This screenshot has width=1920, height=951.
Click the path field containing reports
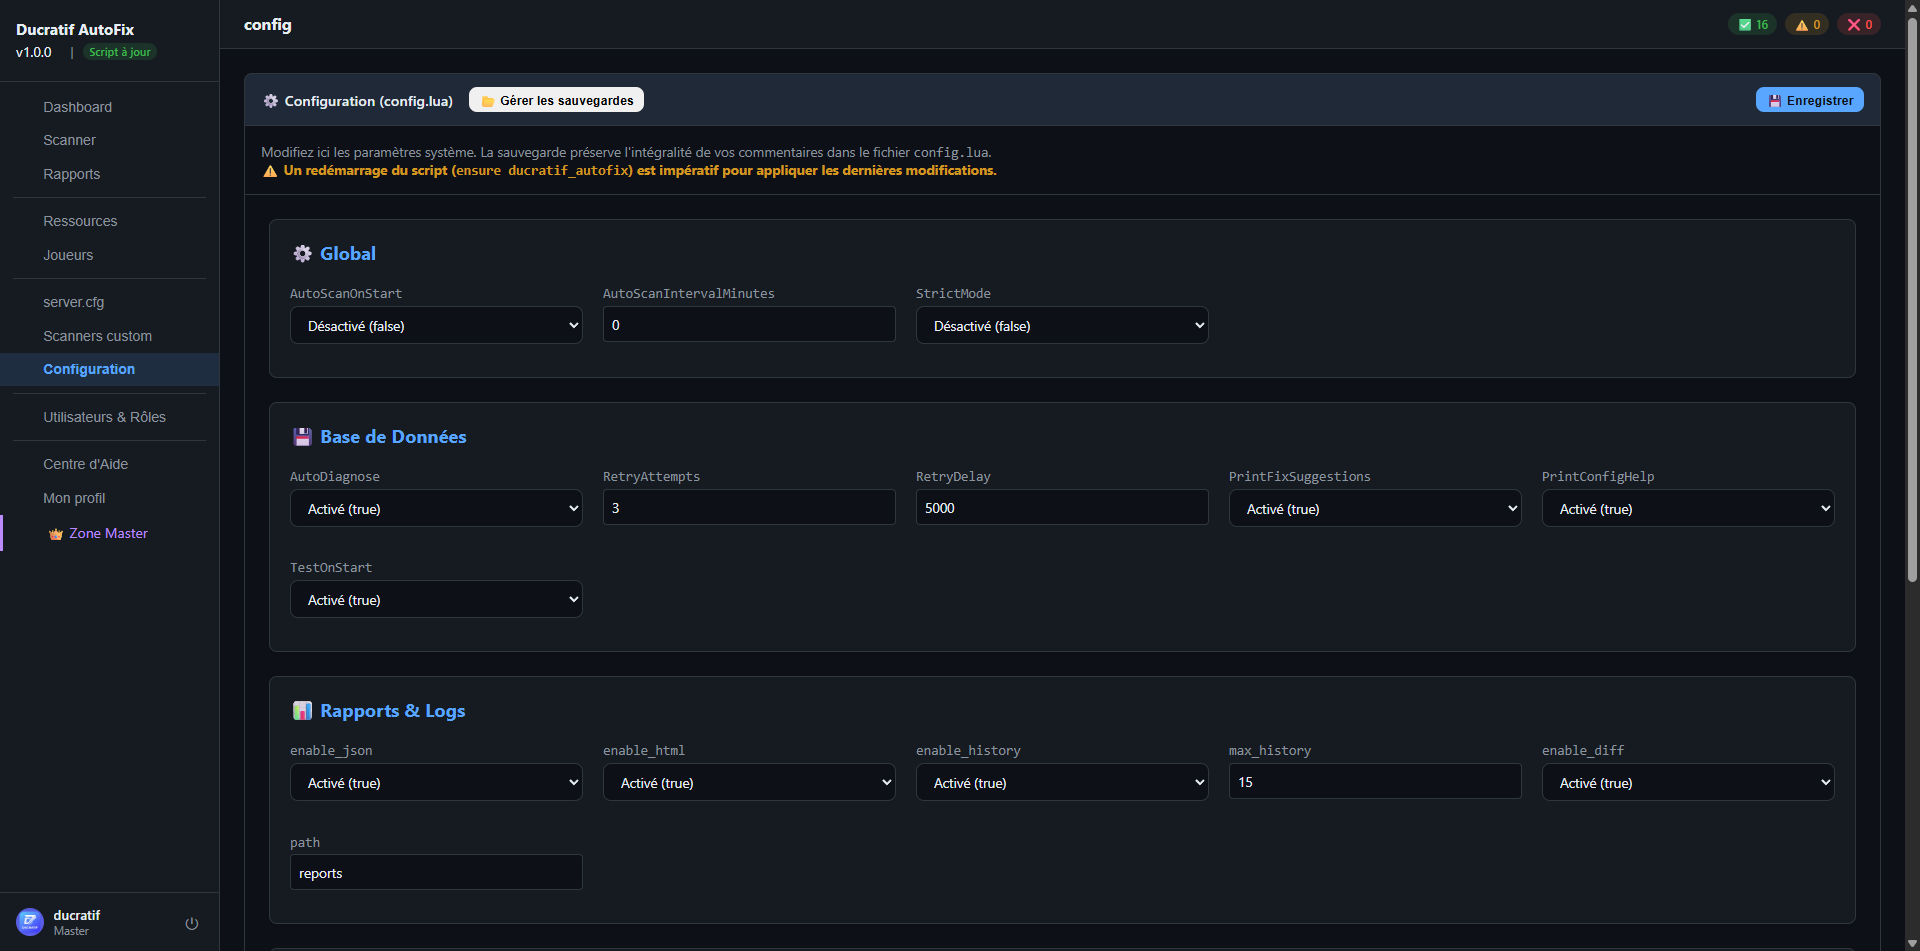435,872
